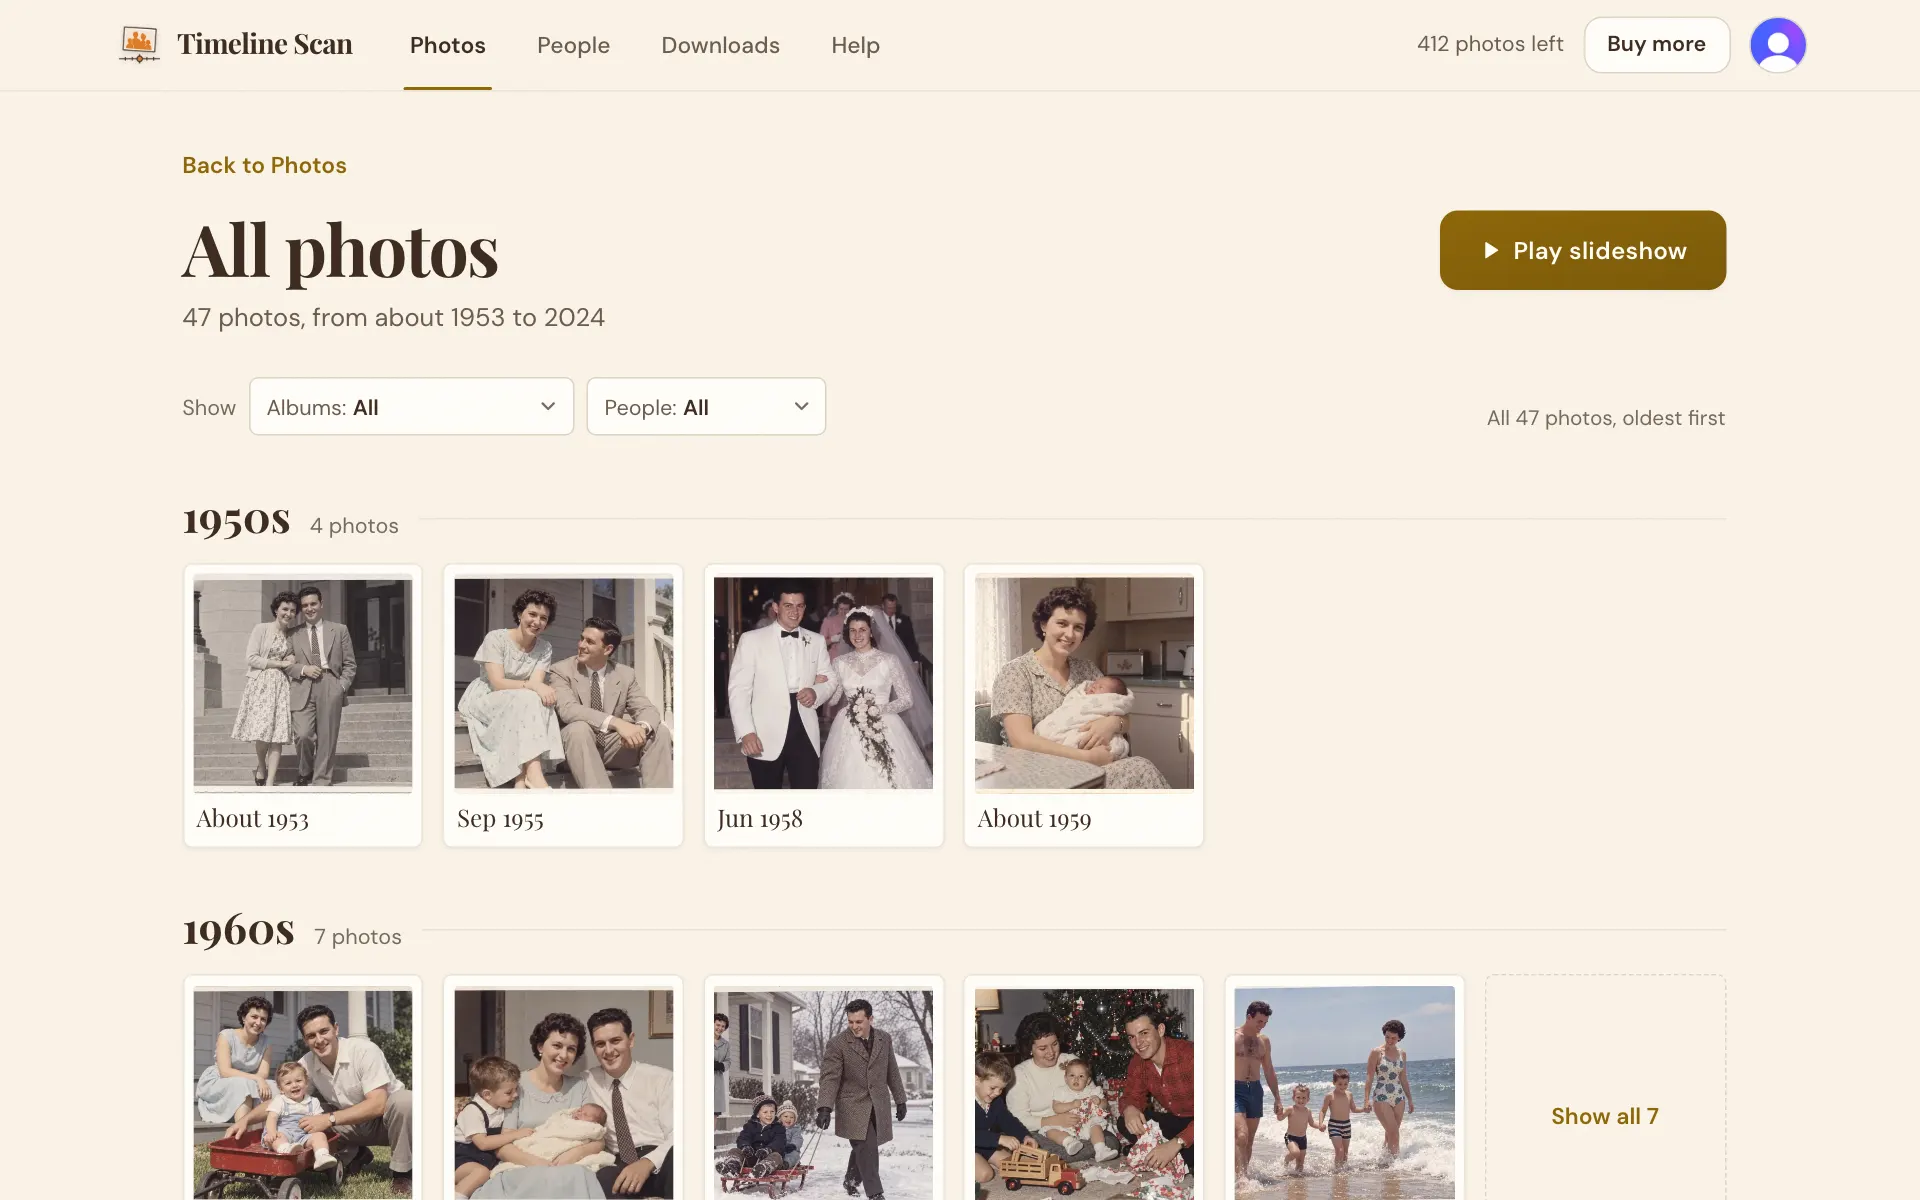Open the Downloads menu item
This screenshot has width=1920, height=1200.
(x=720, y=45)
